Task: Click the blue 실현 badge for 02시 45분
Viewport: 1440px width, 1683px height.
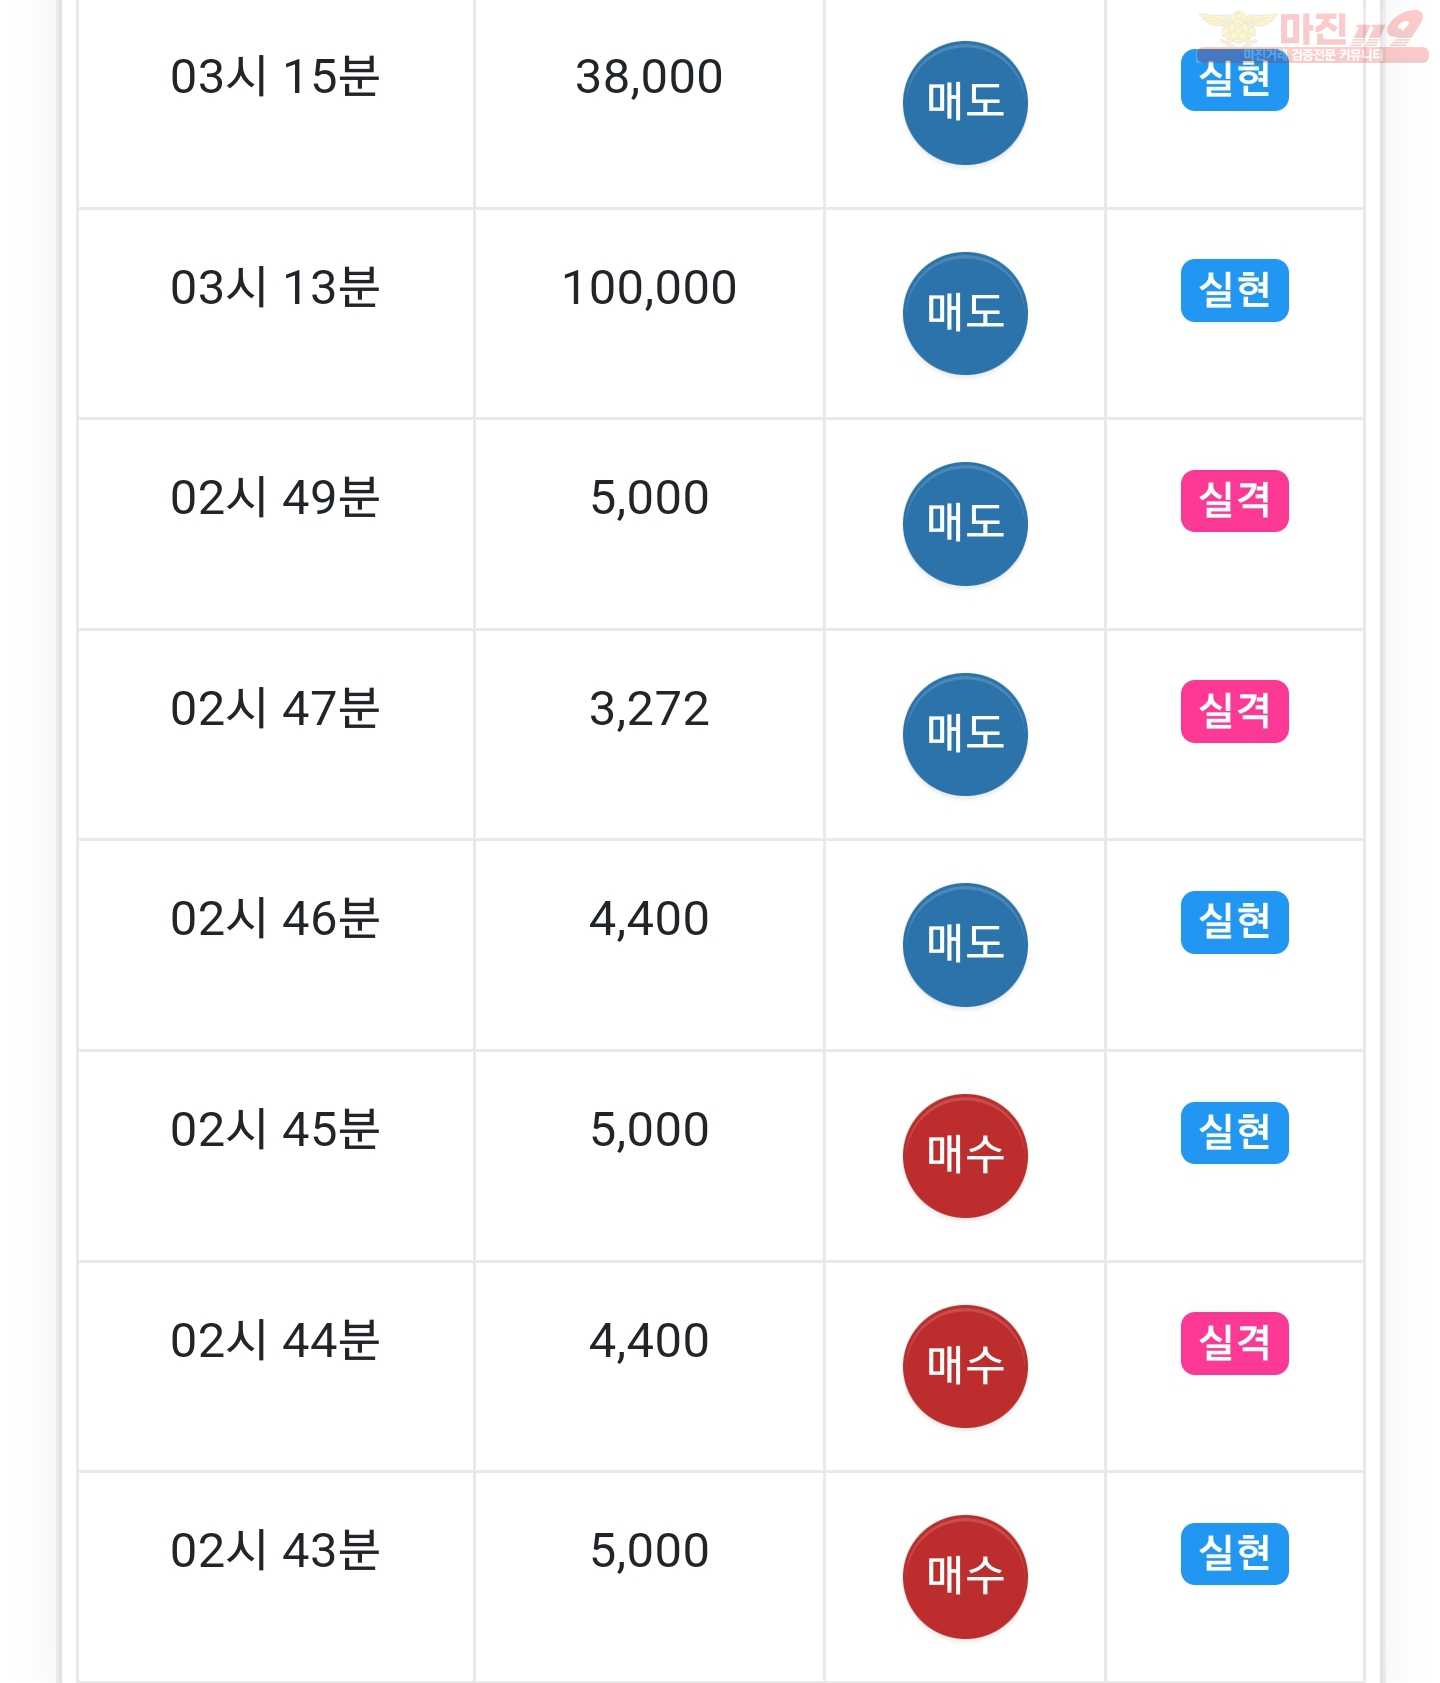Action: 1235,1133
